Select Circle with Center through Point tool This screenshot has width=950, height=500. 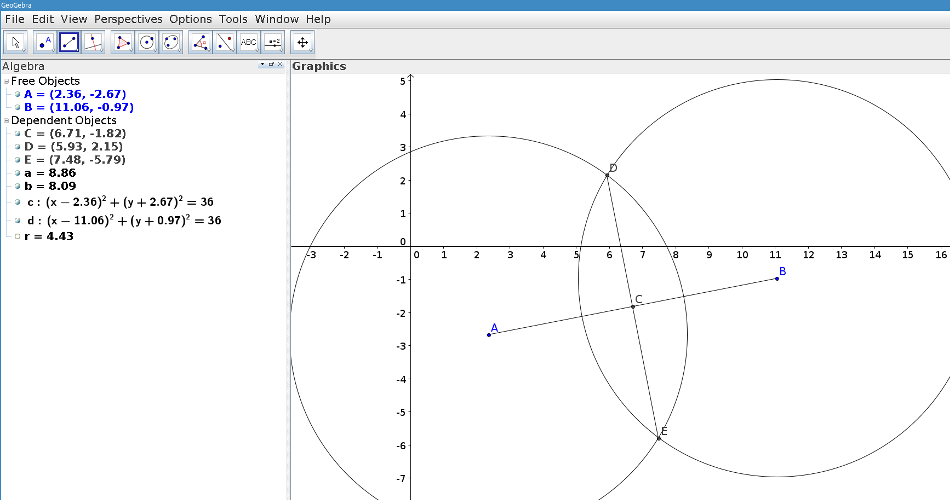coord(147,42)
